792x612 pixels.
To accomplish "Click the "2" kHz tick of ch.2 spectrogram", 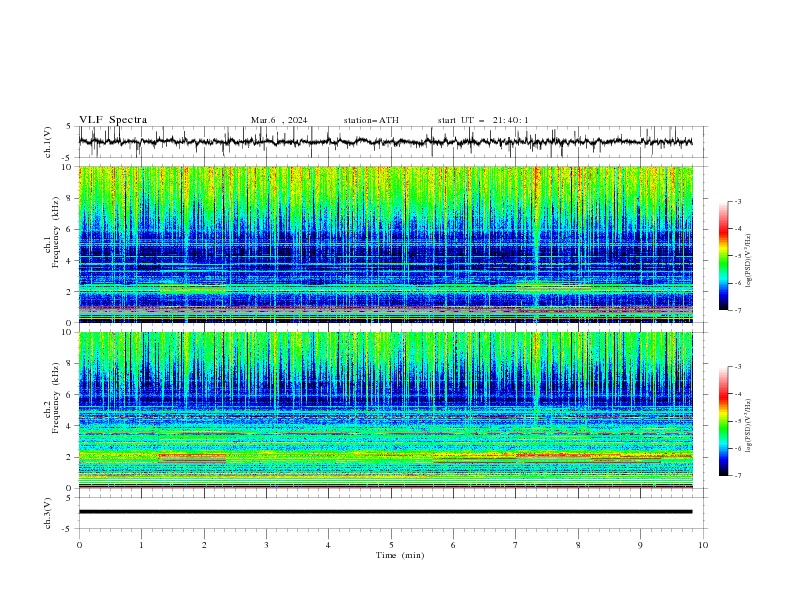I will pos(71,457).
